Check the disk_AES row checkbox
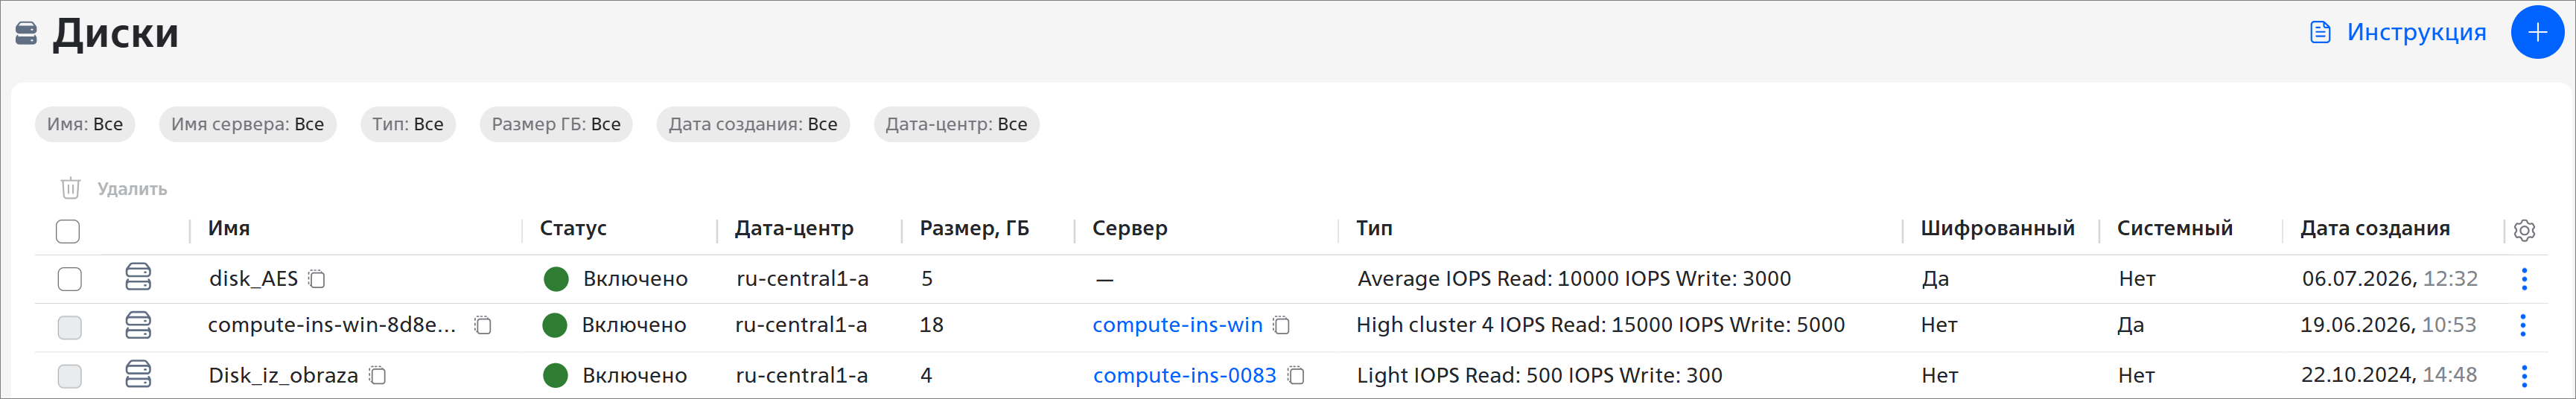This screenshot has height=399, width=2576. tap(69, 279)
